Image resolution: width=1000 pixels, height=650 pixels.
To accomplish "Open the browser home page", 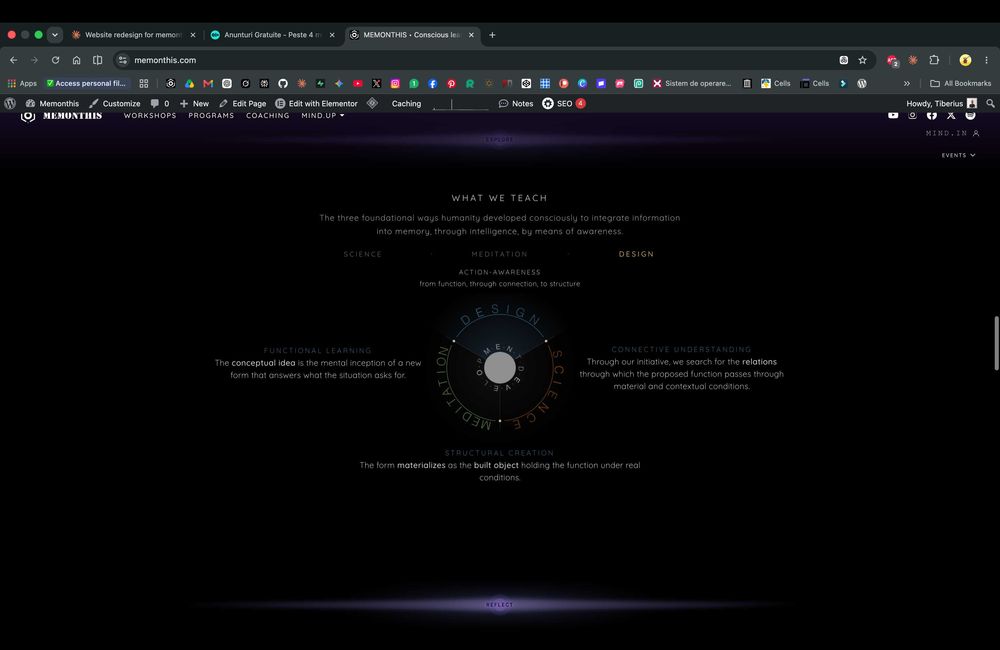I will [77, 60].
